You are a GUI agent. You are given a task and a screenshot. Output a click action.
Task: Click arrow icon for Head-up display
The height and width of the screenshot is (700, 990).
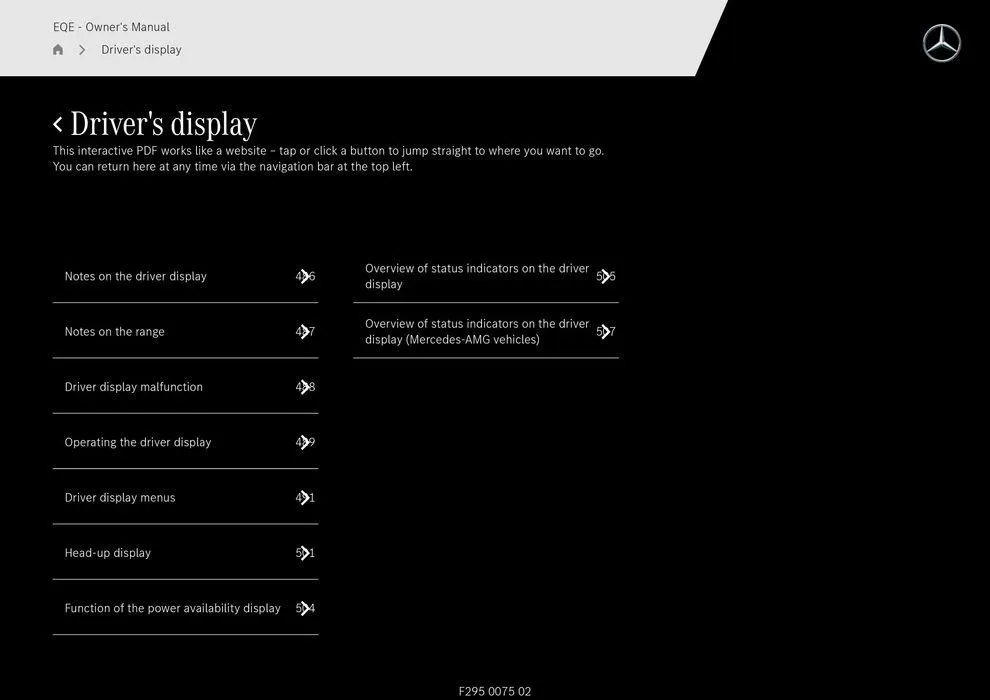pyautogui.click(x=305, y=553)
